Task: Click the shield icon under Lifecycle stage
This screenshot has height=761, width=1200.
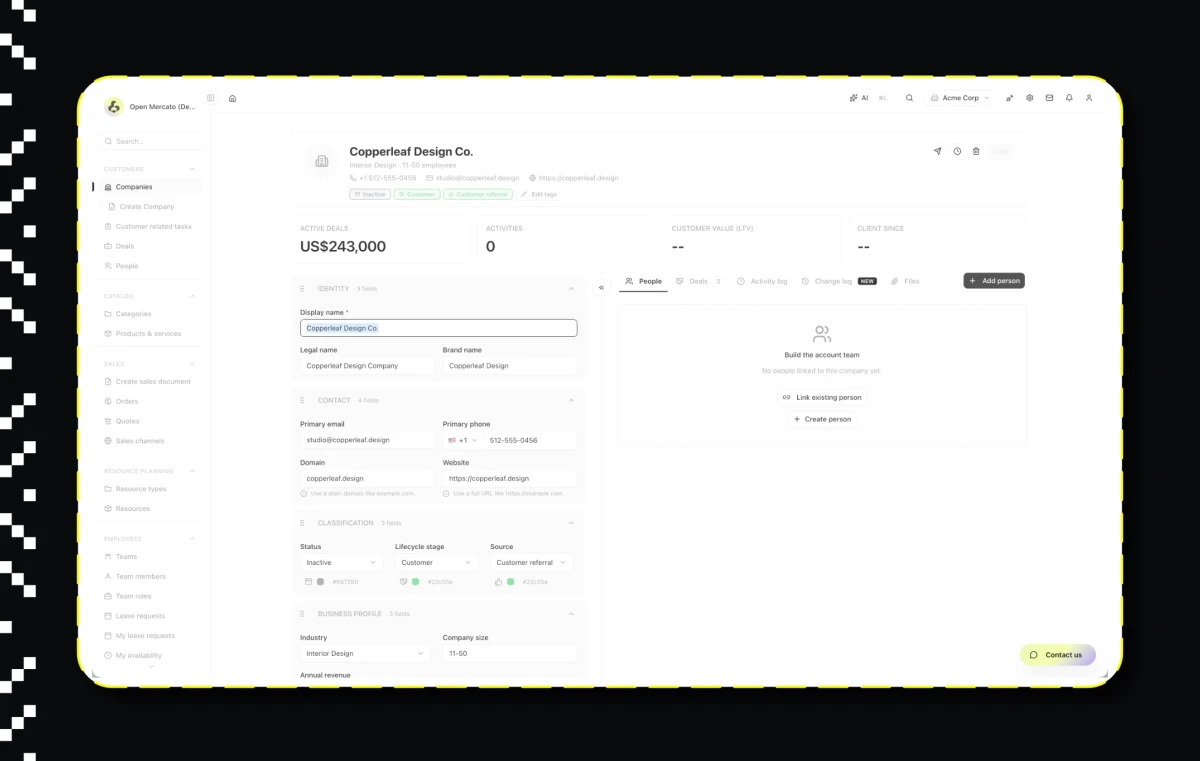Action: click(403, 581)
